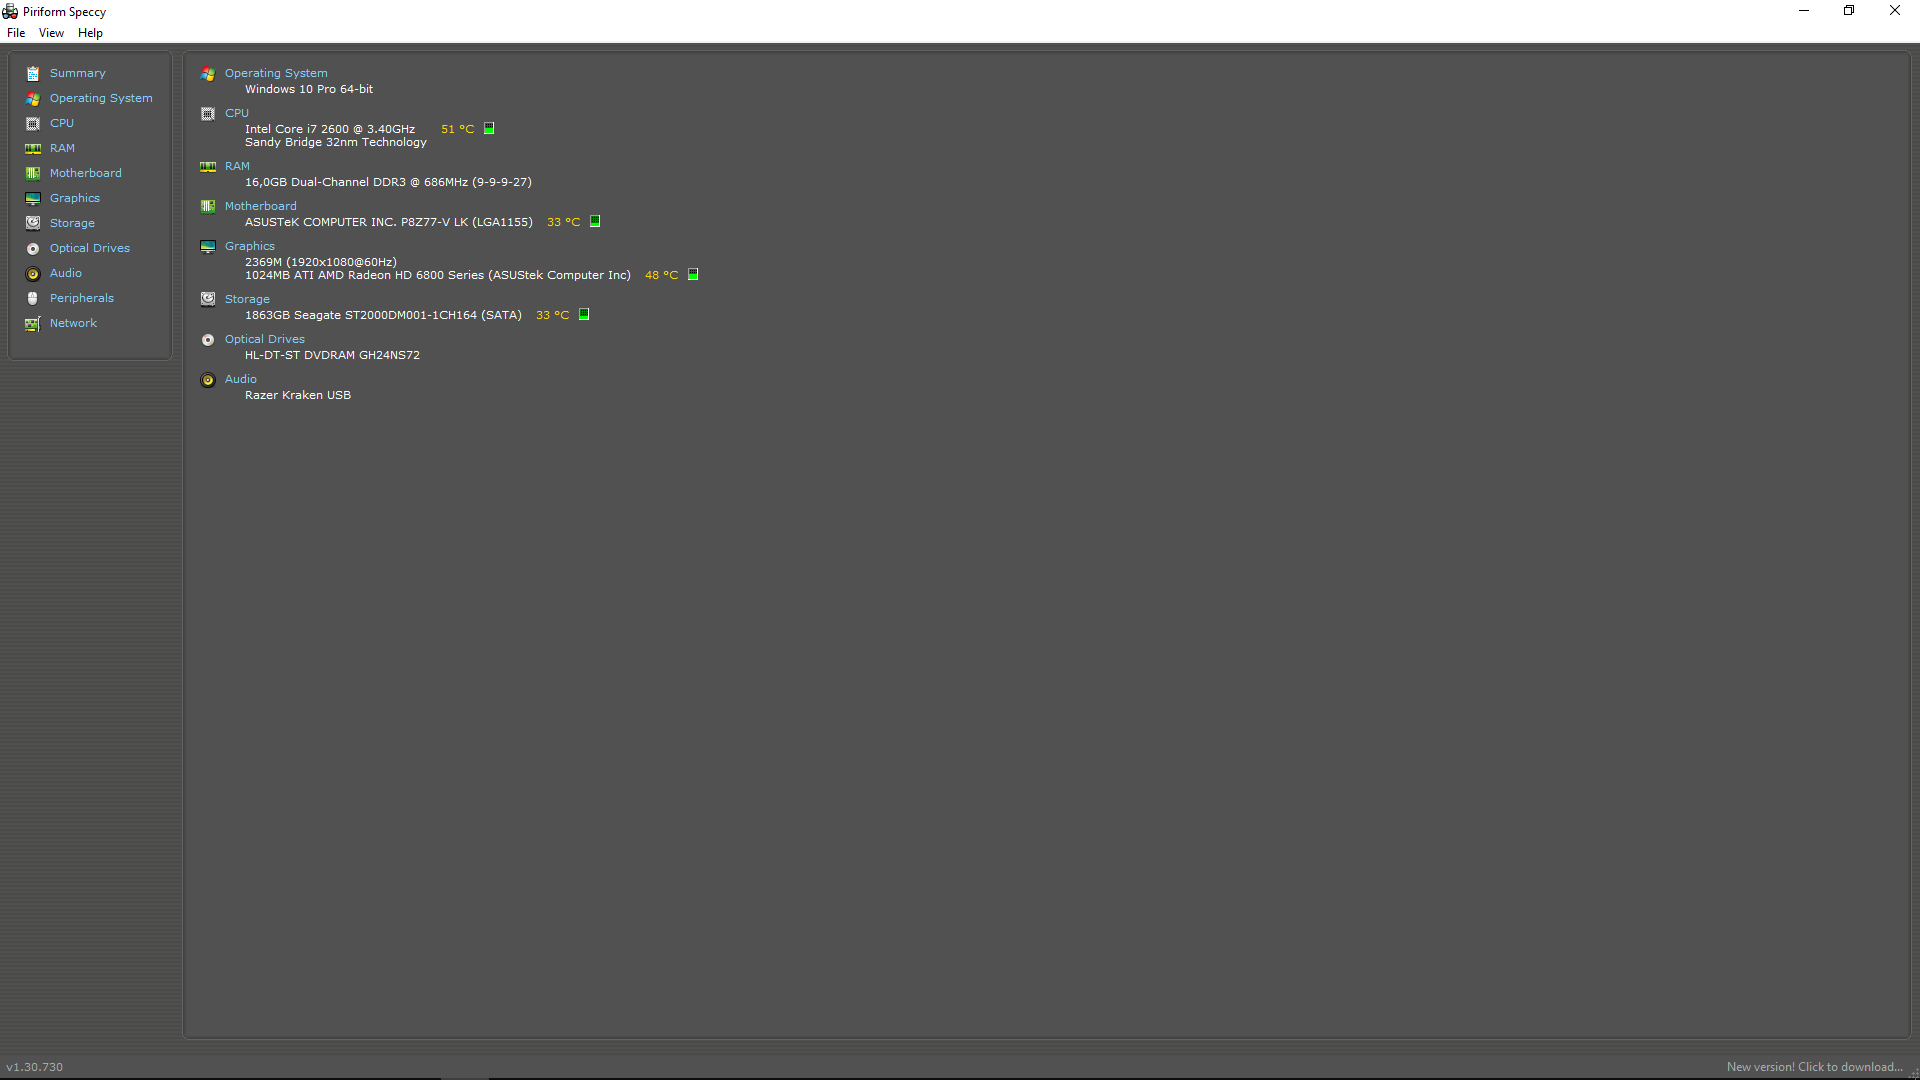The height and width of the screenshot is (1080, 1920).
Task: Click the Seagate ST2000DM001 drive text
Action: (x=384, y=315)
